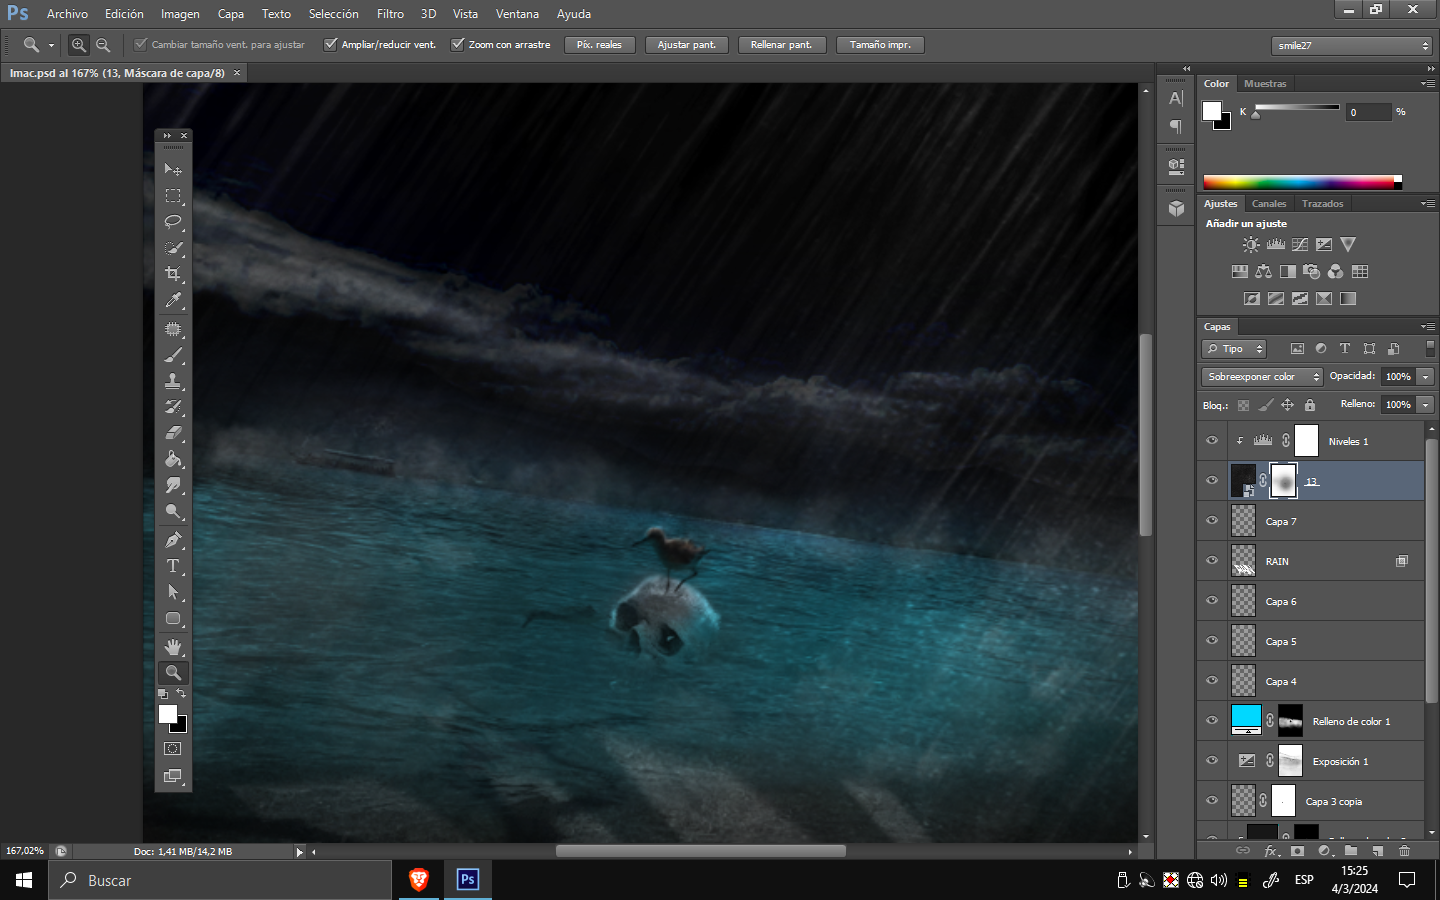
Task: Open the Opacidad dropdown arrow
Action: pyautogui.click(x=1426, y=377)
